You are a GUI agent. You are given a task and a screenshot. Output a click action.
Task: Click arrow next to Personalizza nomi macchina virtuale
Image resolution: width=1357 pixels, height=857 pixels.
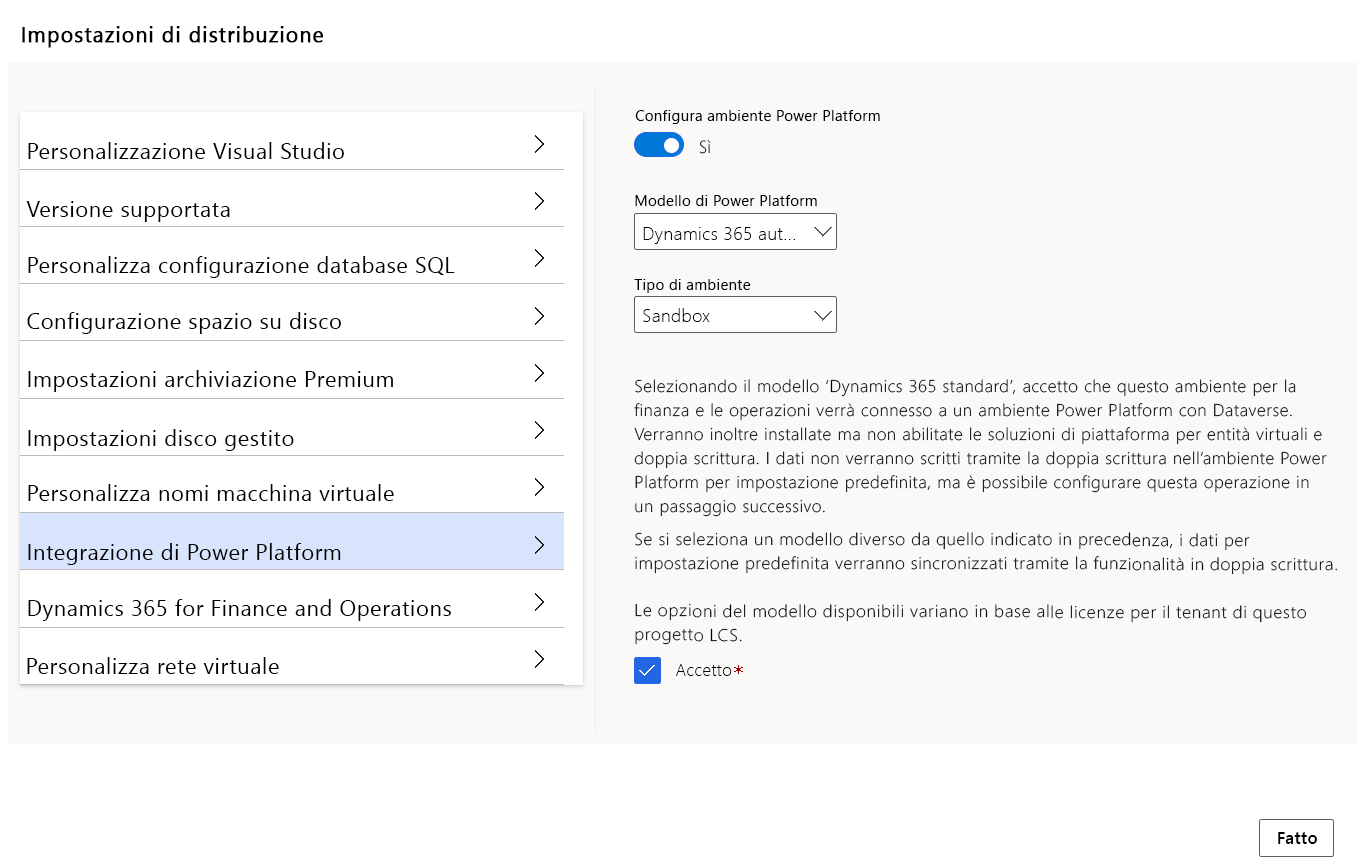[539, 487]
